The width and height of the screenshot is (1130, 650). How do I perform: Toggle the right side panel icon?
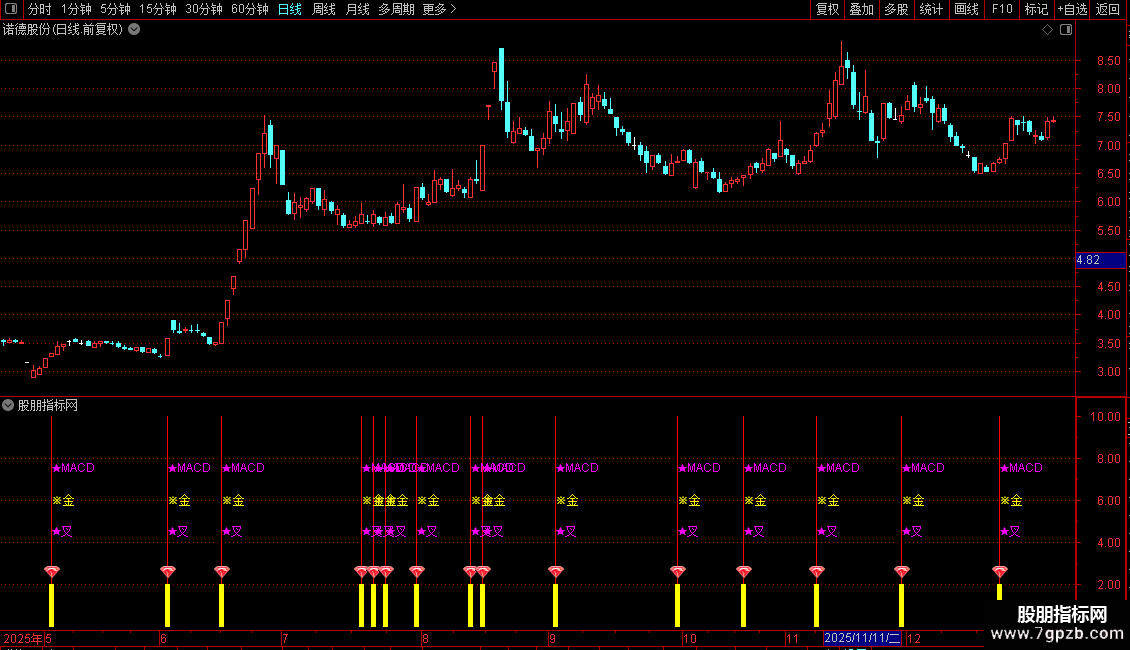(x=1066, y=30)
